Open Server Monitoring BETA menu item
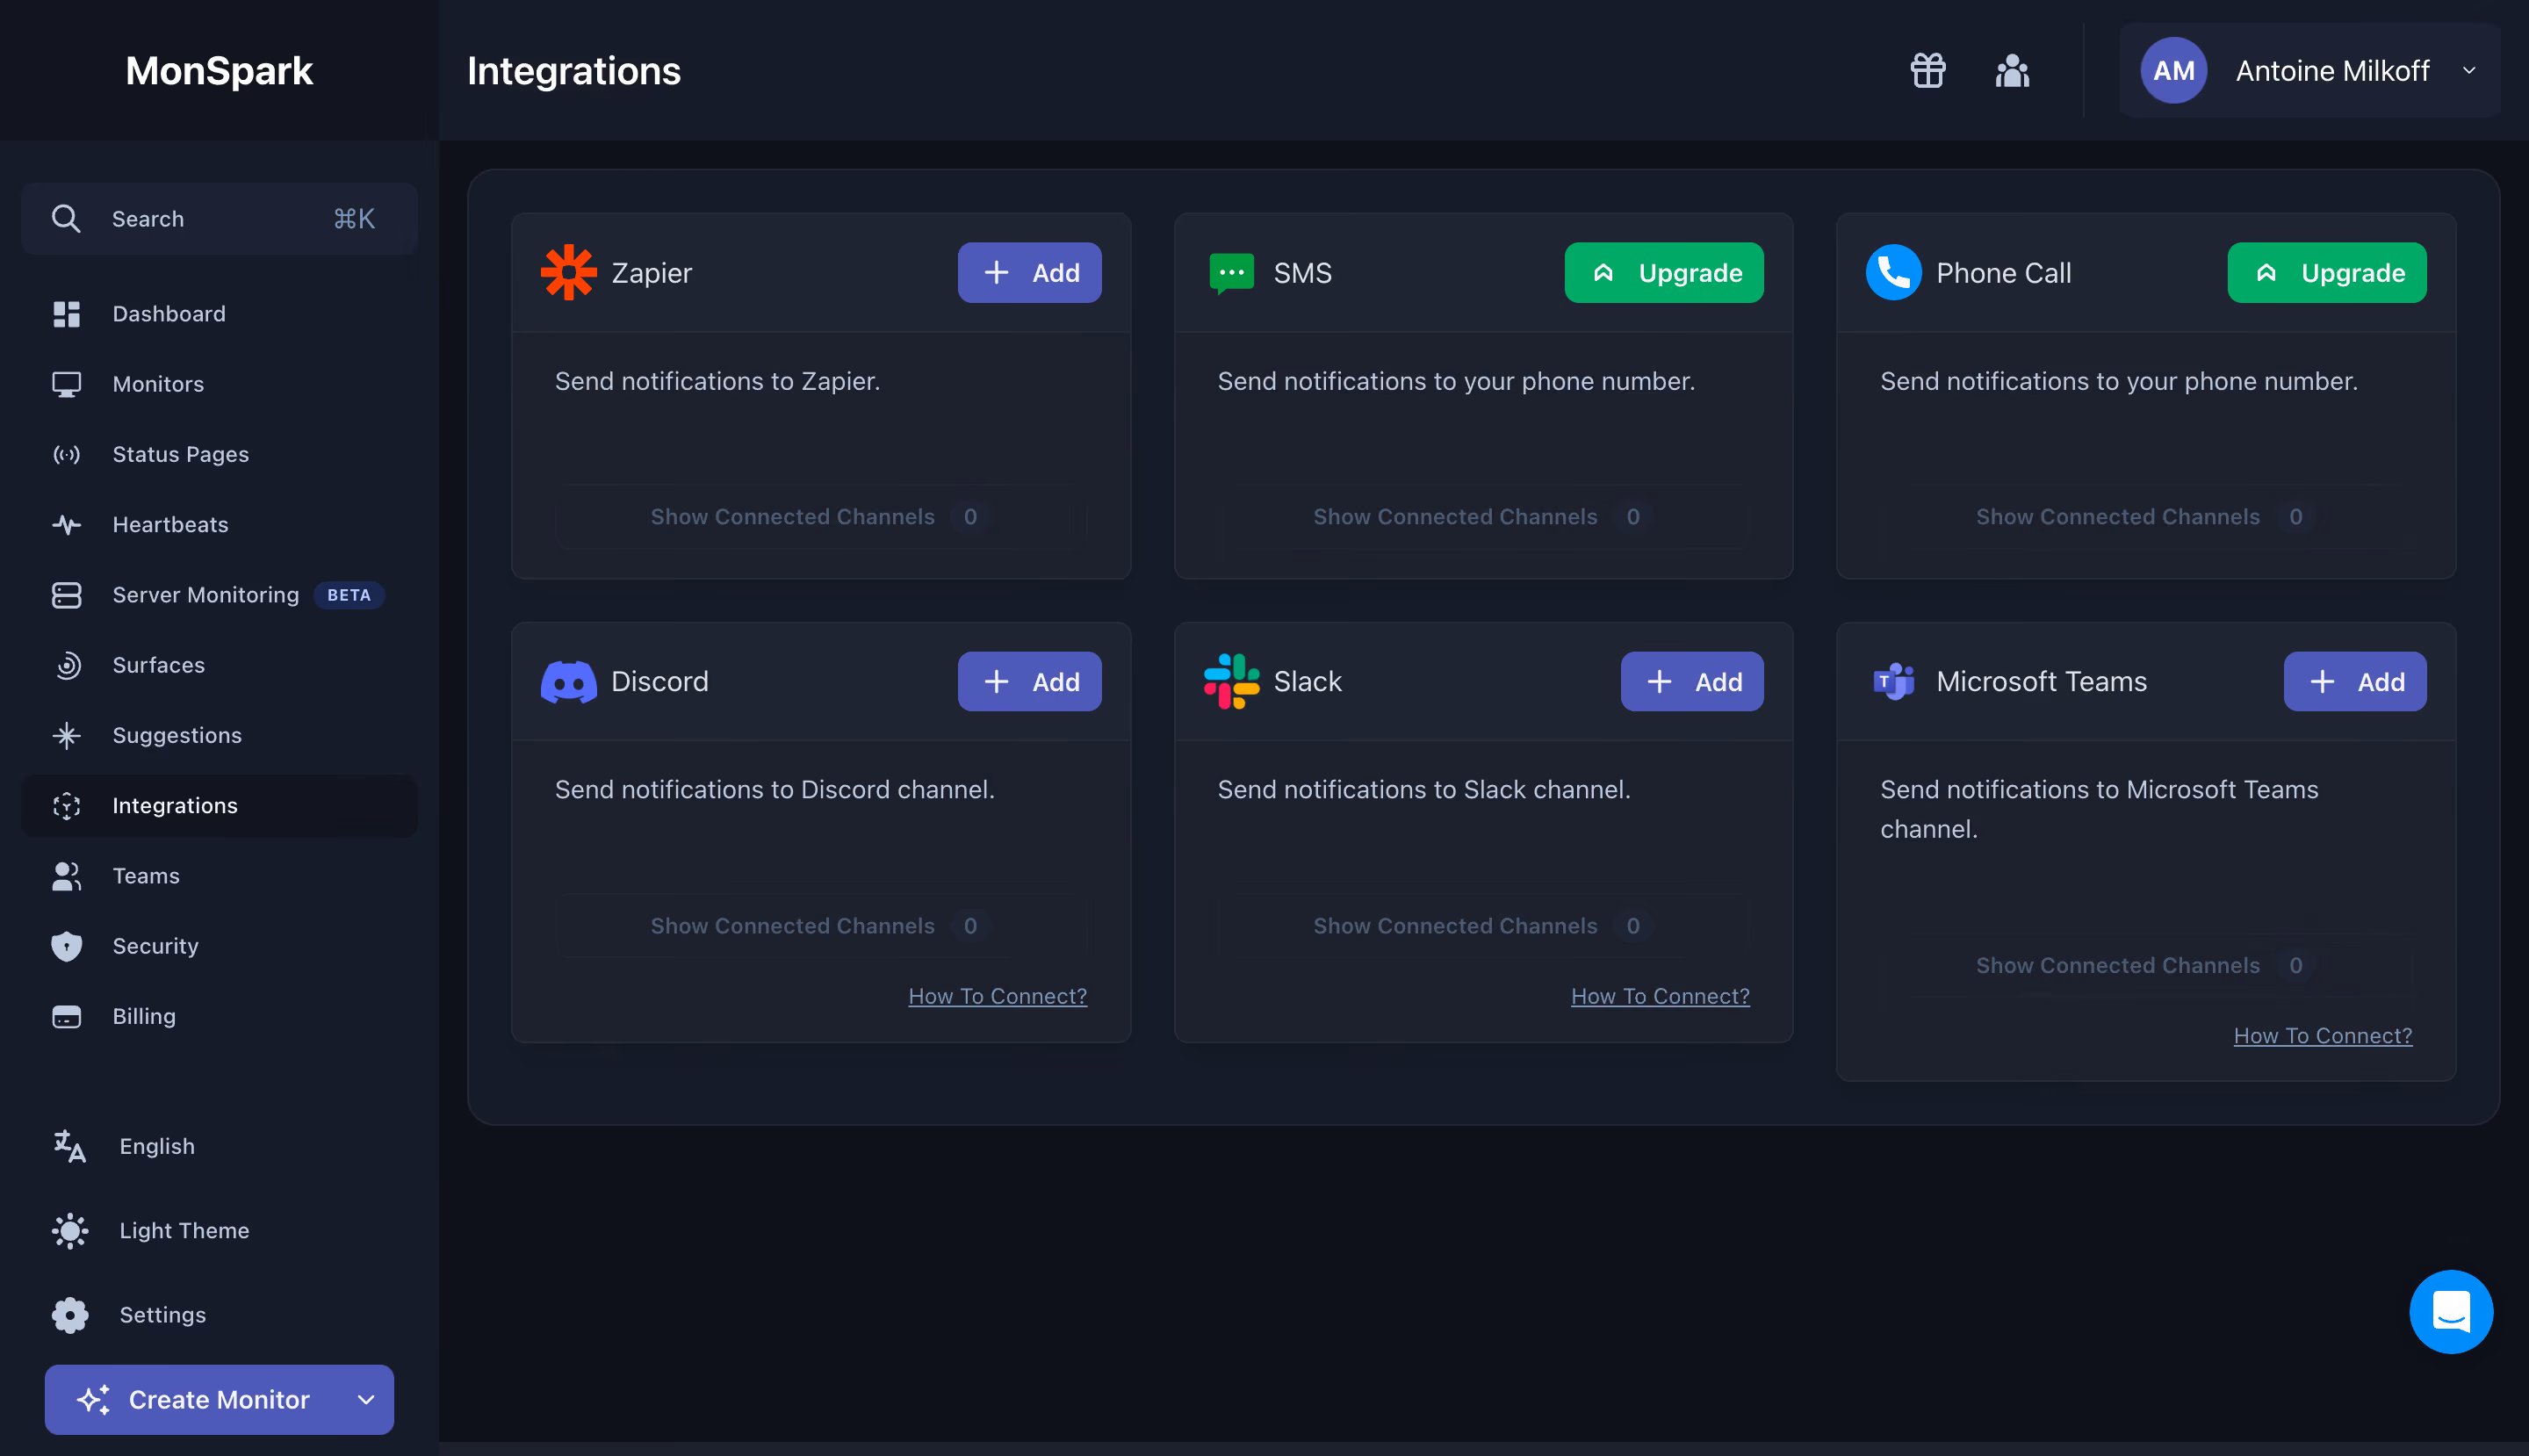This screenshot has height=1456, width=2529. (219, 595)
